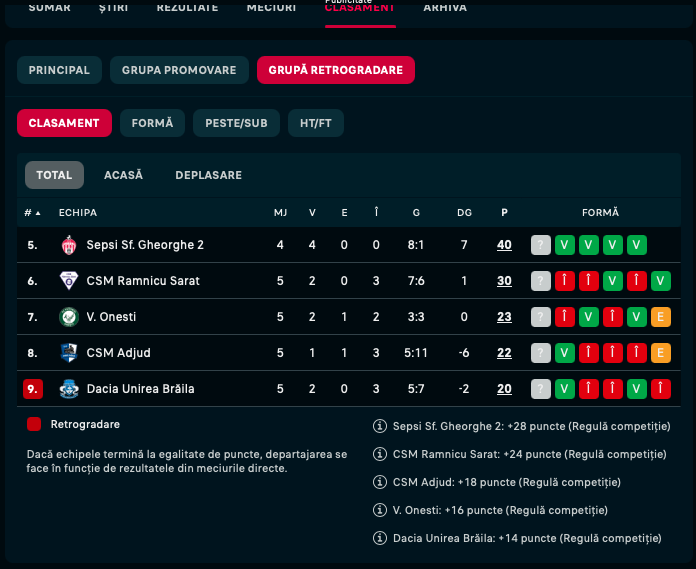Select the GRUPA PROMOVARE group
Viewport: 696px width, 569px height.
point(179,70)
